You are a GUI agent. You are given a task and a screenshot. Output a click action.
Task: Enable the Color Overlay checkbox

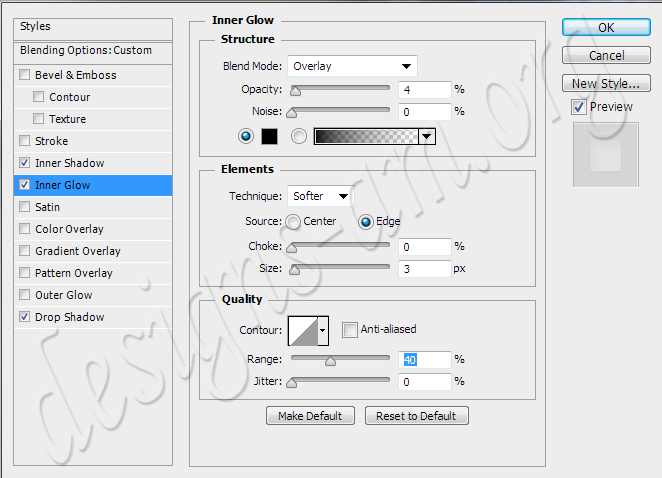pos(25,228)
